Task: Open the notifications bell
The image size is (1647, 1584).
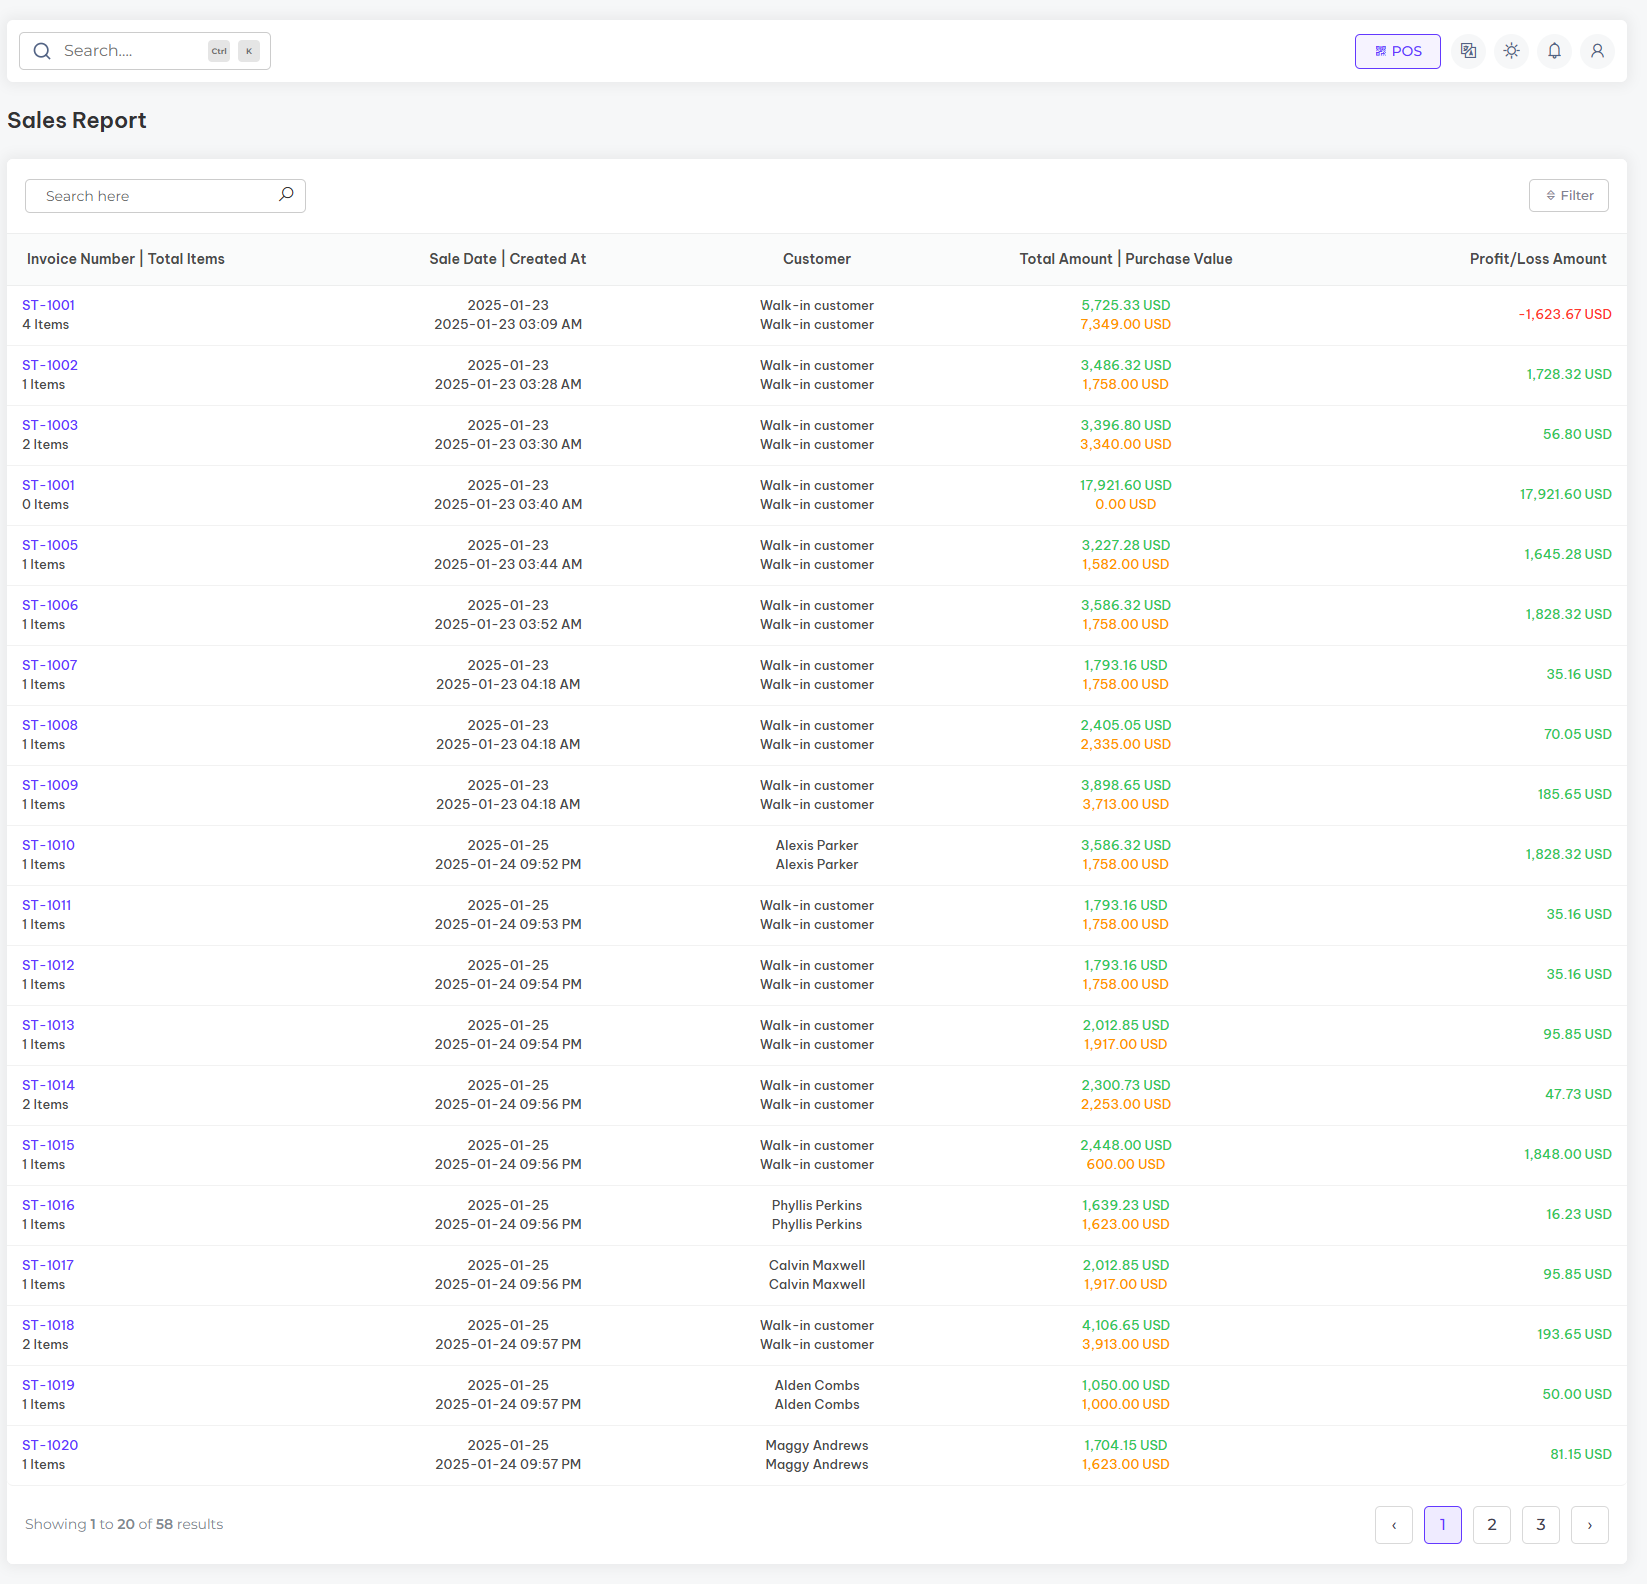Action: tap(1554, 51)
